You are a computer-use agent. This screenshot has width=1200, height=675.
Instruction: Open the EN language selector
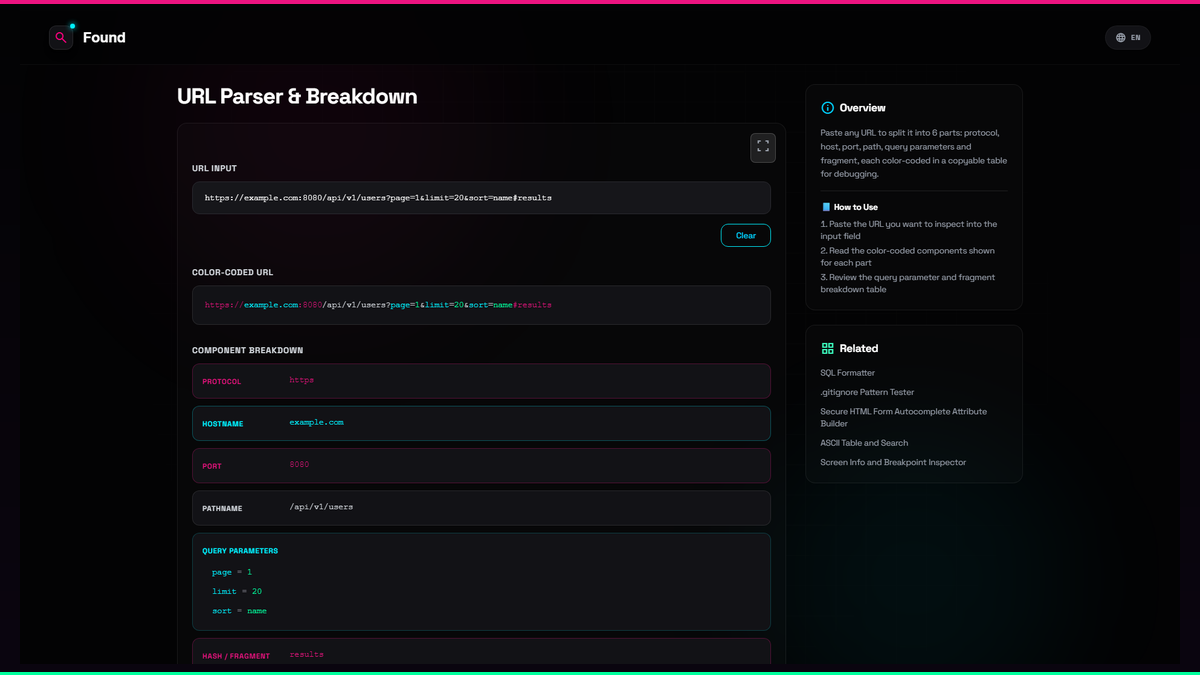coord(1128,38)
